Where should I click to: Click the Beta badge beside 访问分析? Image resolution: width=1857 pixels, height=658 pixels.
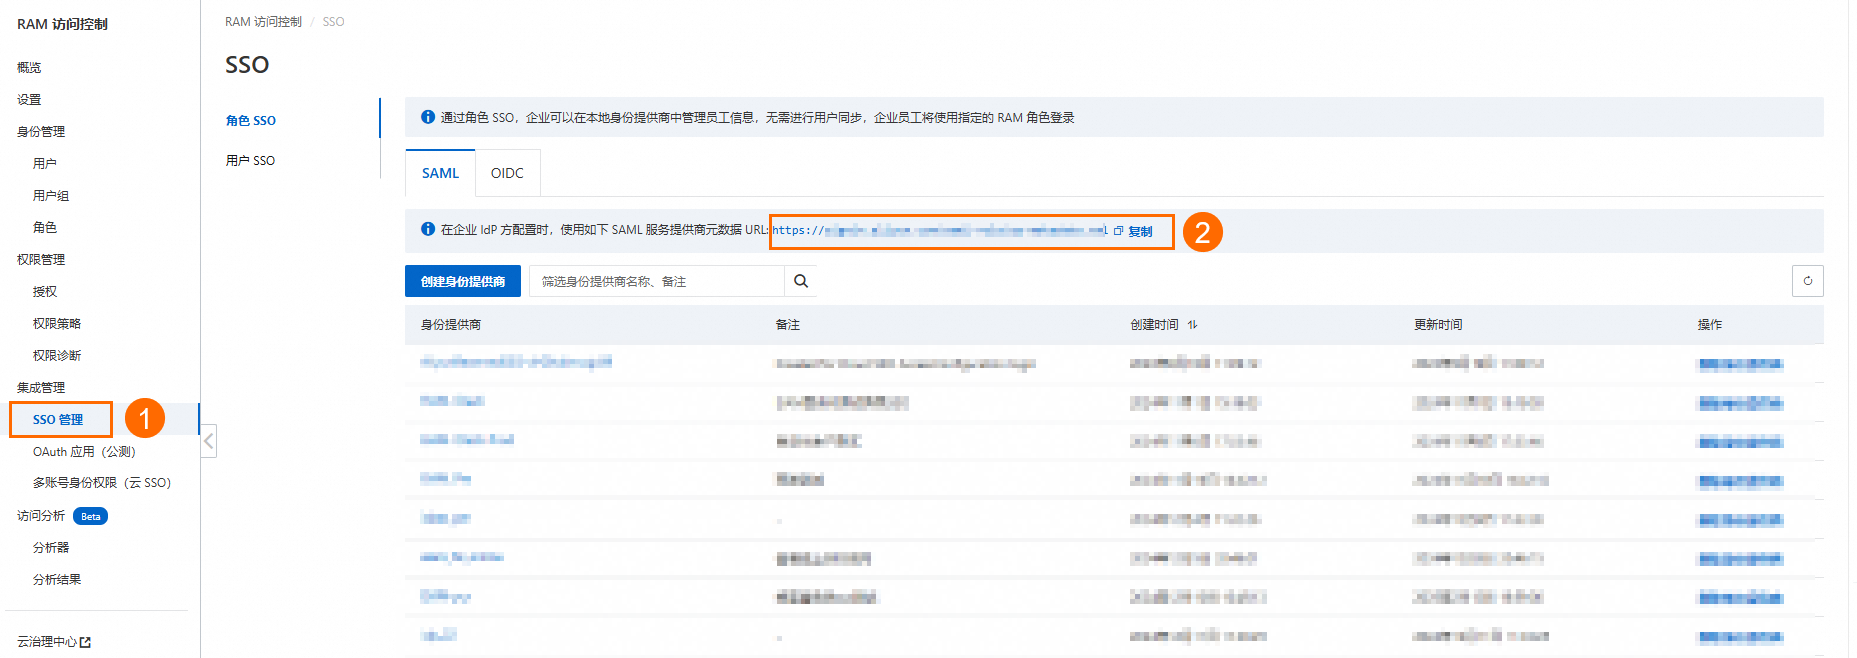91,516
